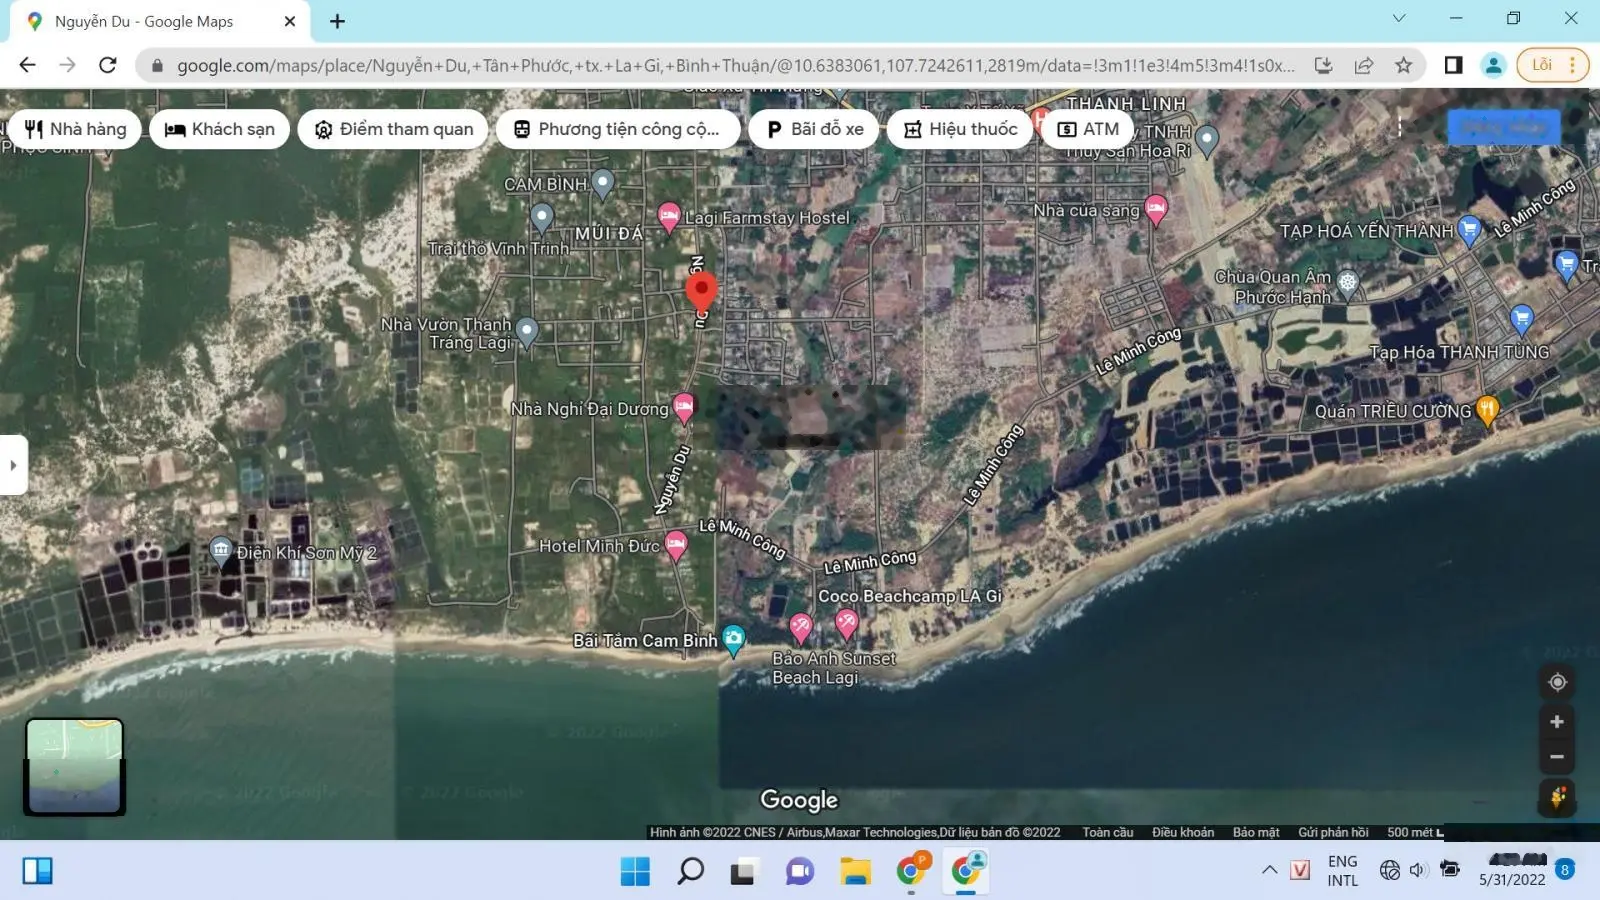Open the CAM BÌNH place marker
Image resolution: width=1600 pixels, height=900 pixels.
tap(602, 182)
